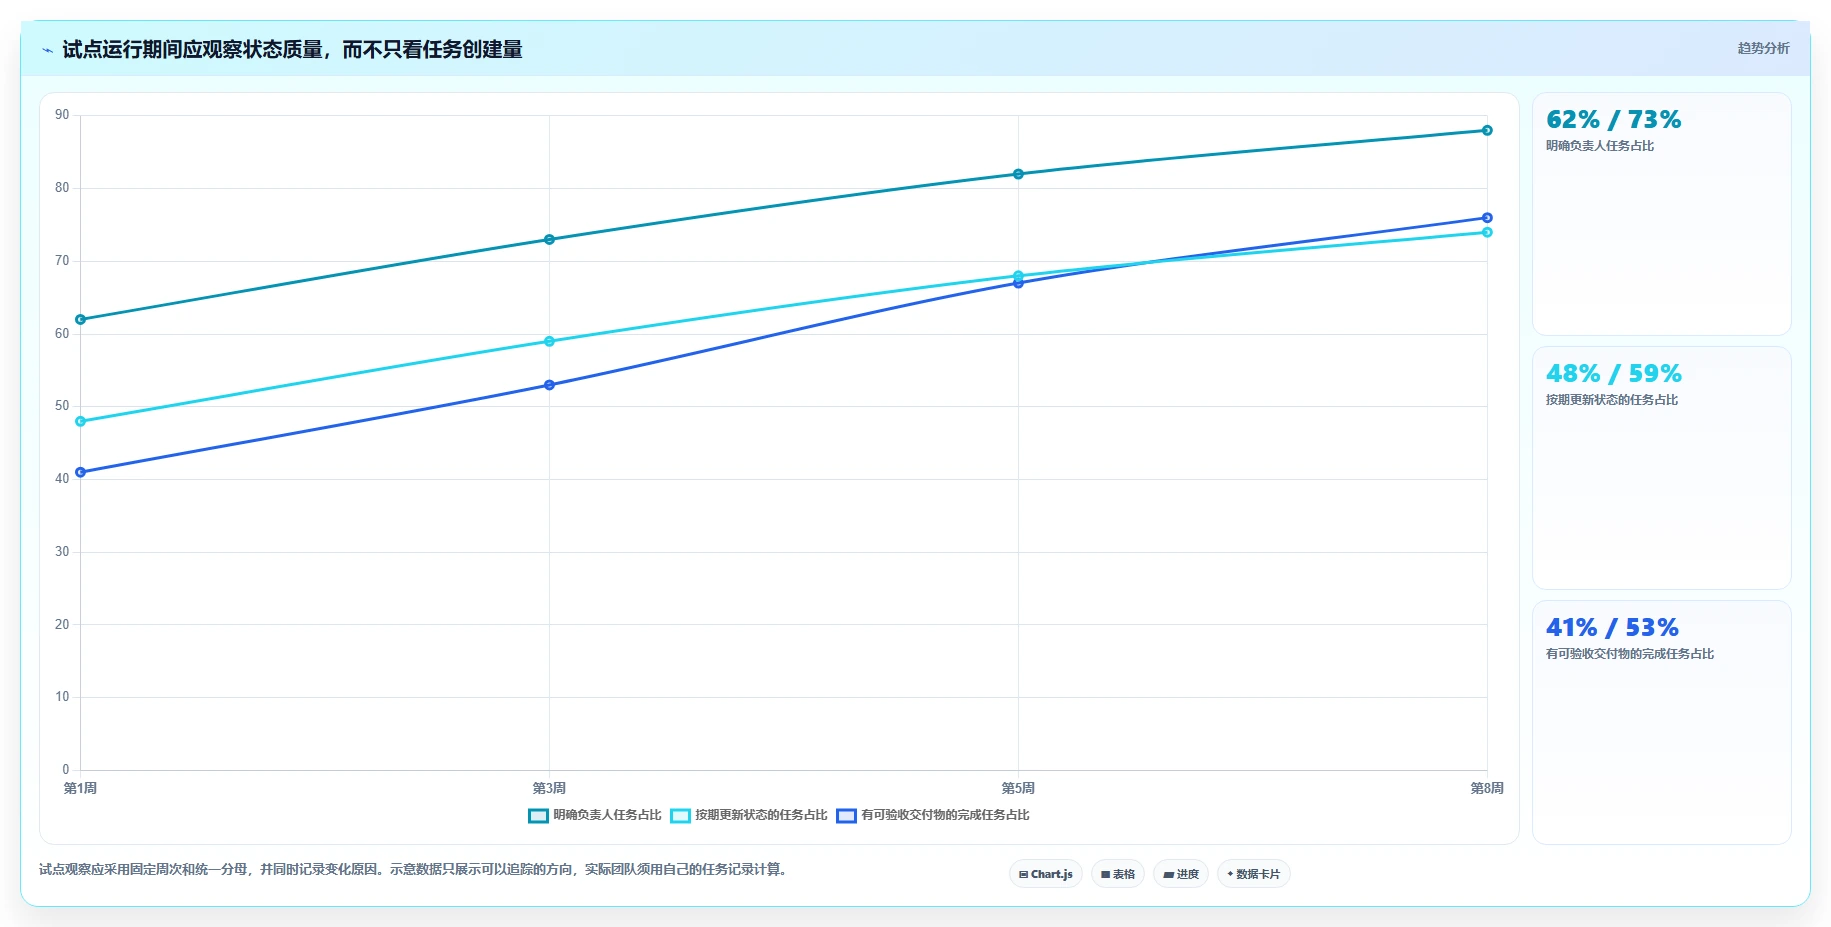Click the card label 明确负责人任务占比
1831x927 pixels.
coord(1600,146)
